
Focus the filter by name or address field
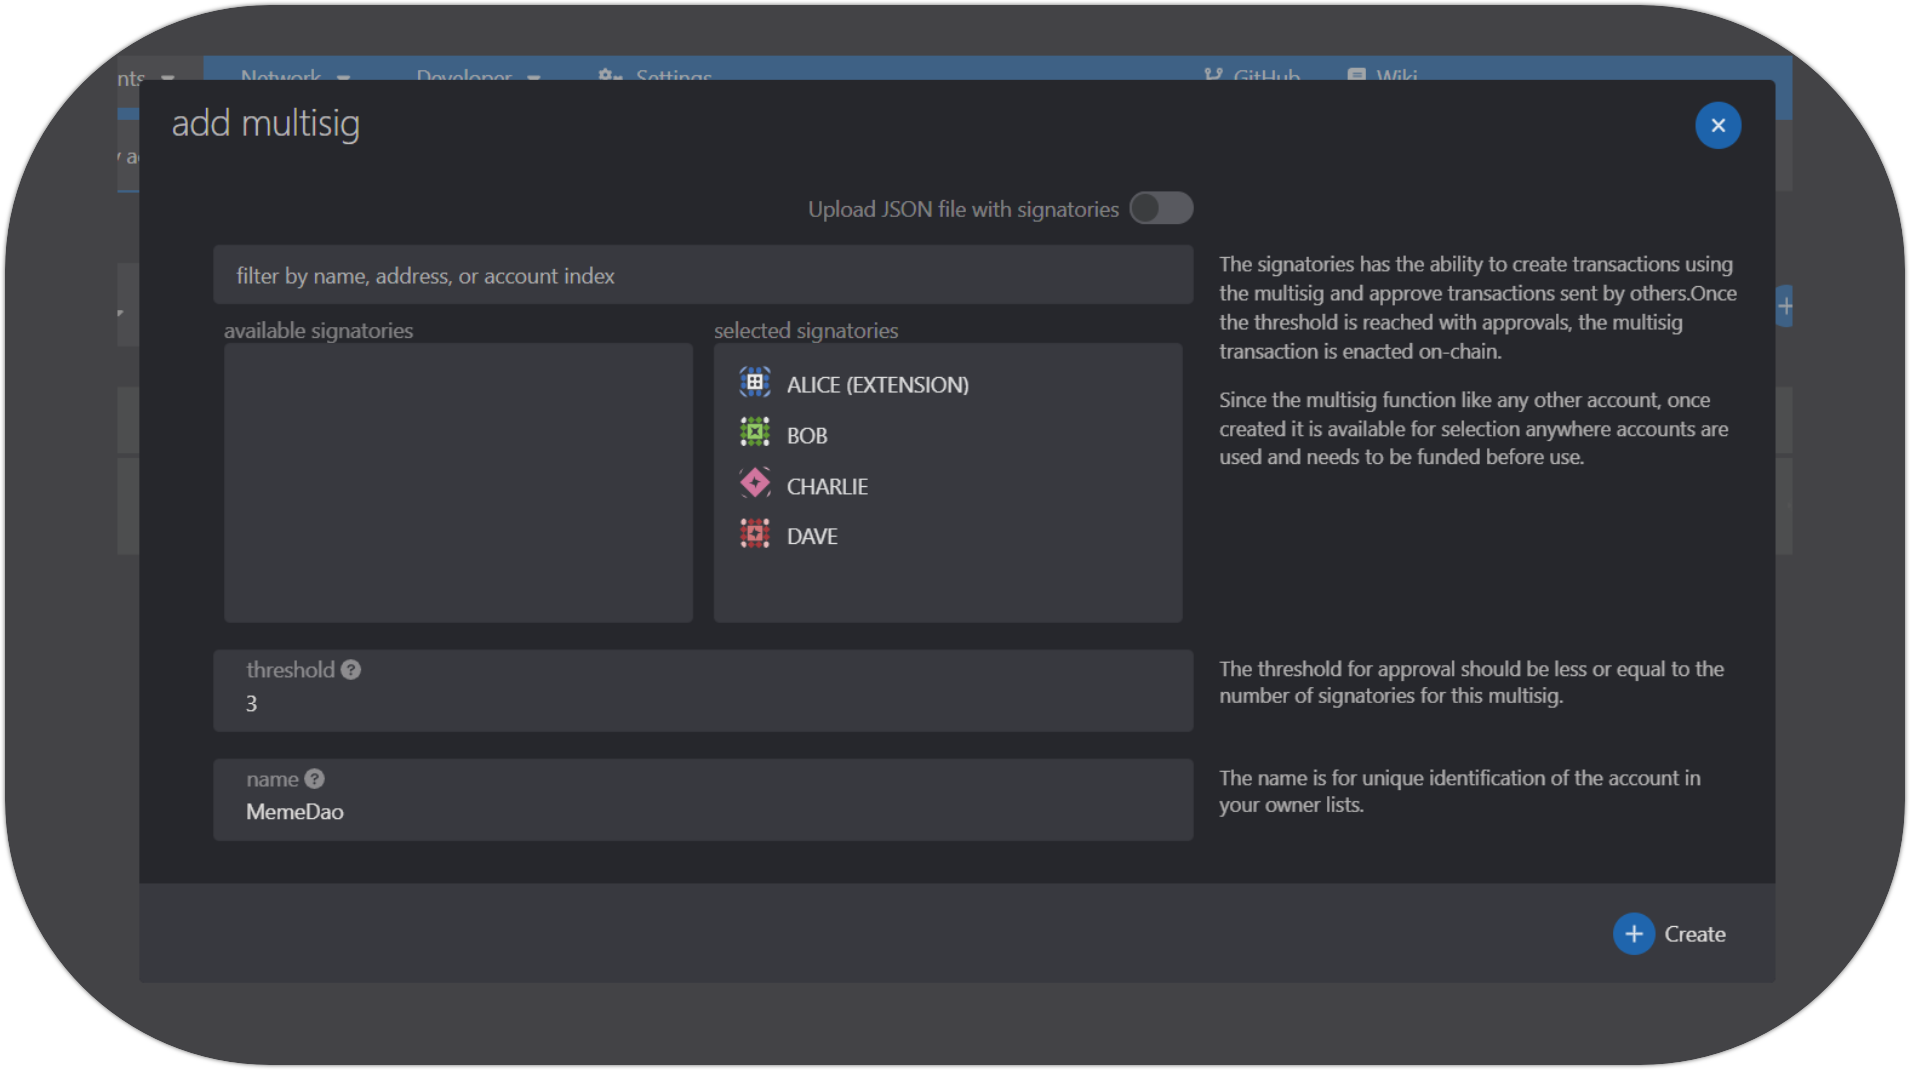[x=702, y=276]
